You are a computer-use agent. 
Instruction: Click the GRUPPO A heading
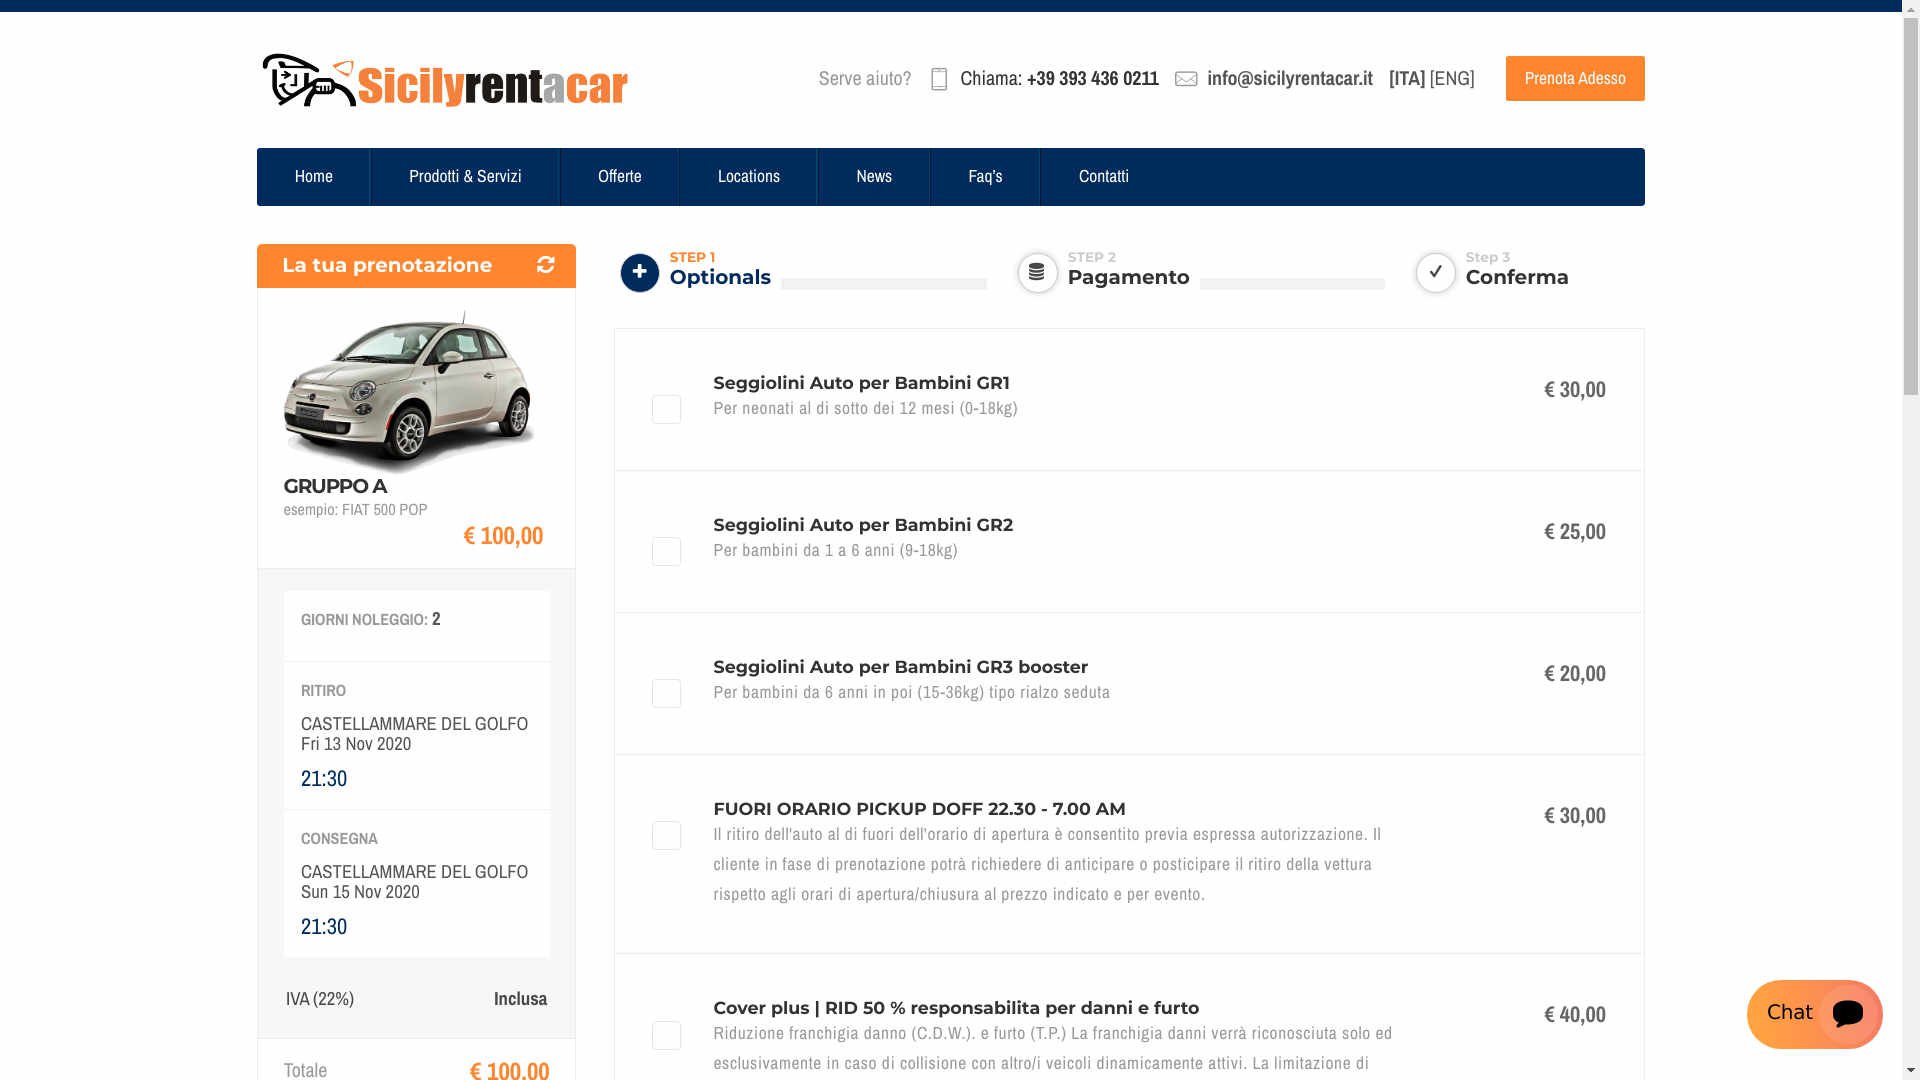[335, 486]
